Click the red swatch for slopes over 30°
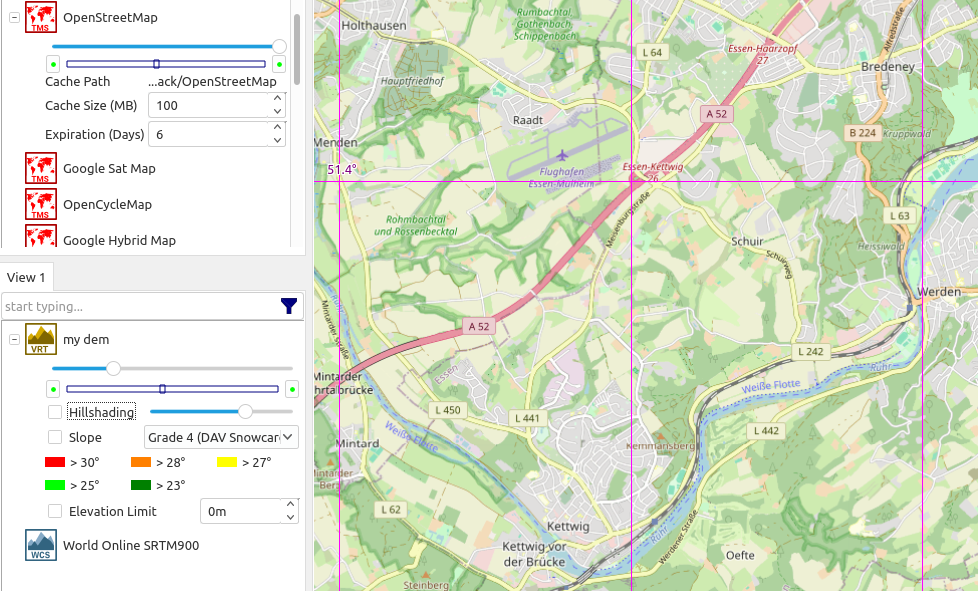978x591 pixels. coord(55,462)
